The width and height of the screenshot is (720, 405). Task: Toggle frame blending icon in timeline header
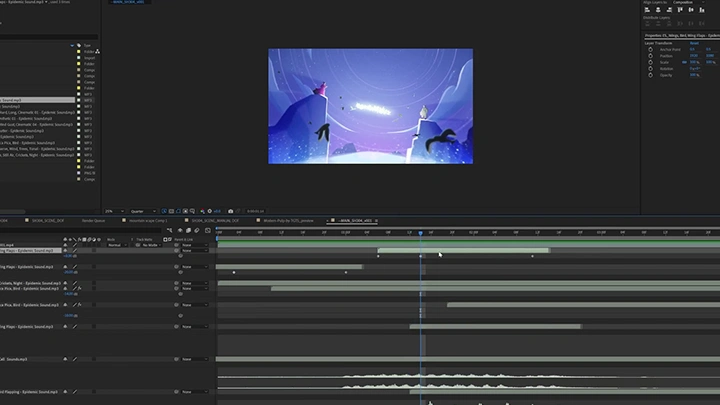[188, 231]
